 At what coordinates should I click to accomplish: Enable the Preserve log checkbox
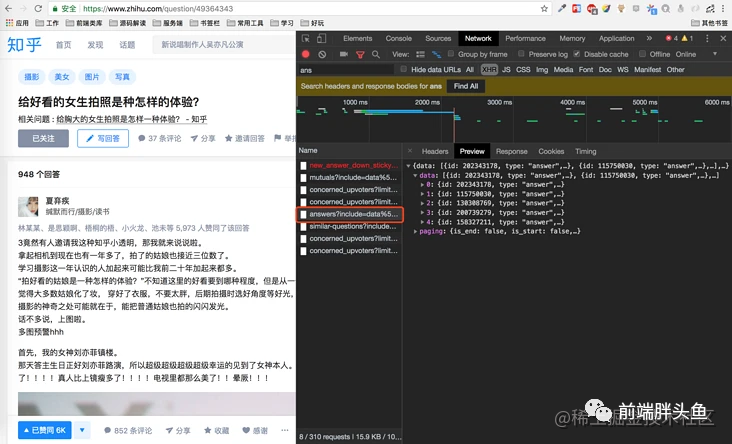[521, 54]
